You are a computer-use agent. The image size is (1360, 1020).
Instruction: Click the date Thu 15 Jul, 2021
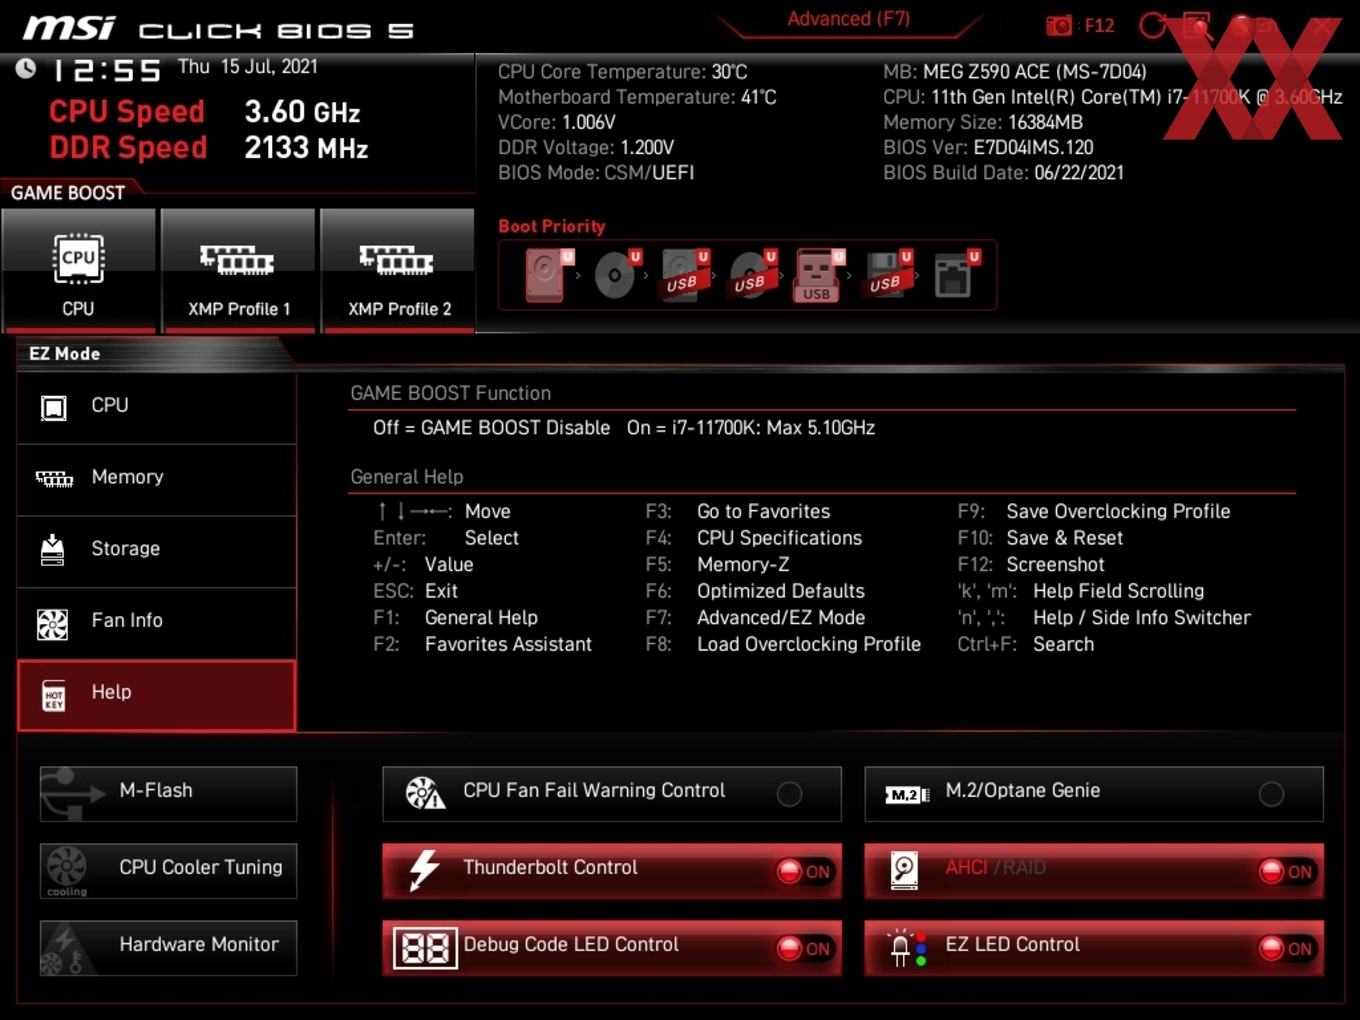point(247,67)
